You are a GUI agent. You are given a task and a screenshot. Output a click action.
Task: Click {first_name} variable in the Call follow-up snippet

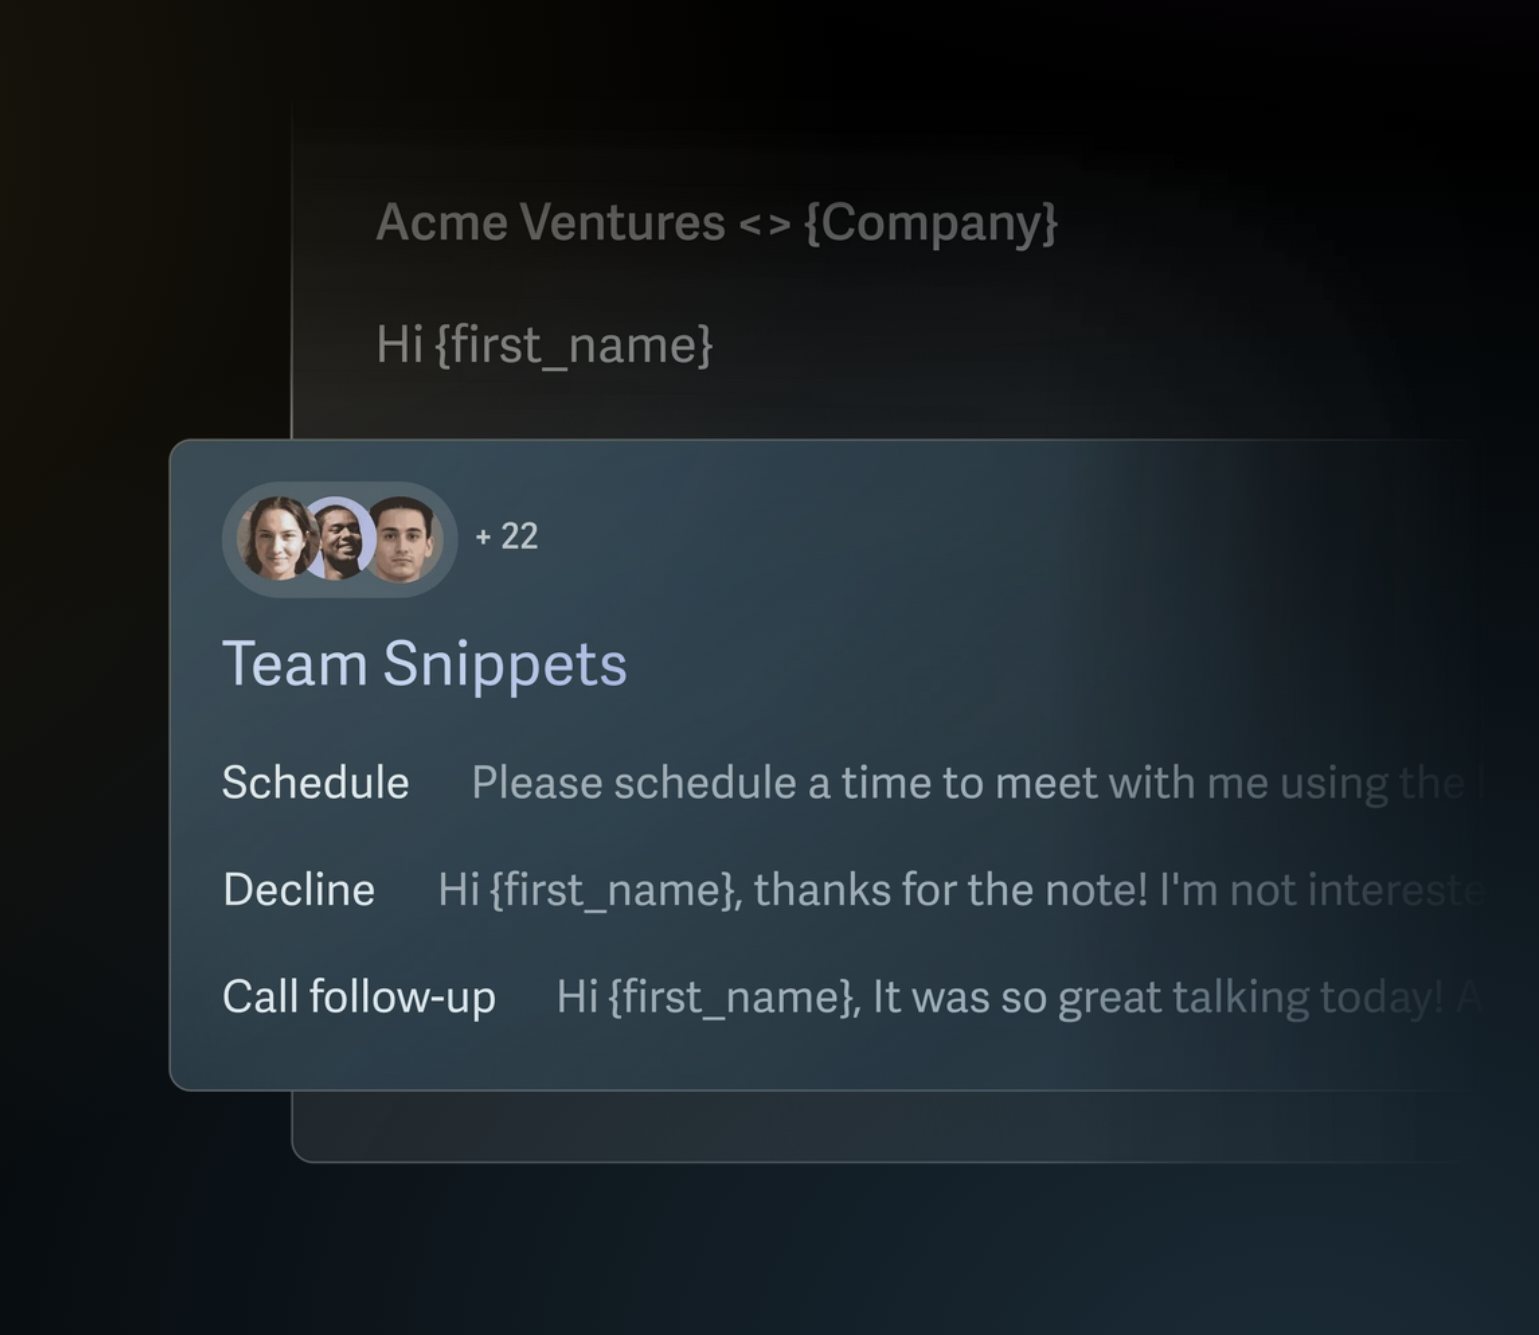733,997
